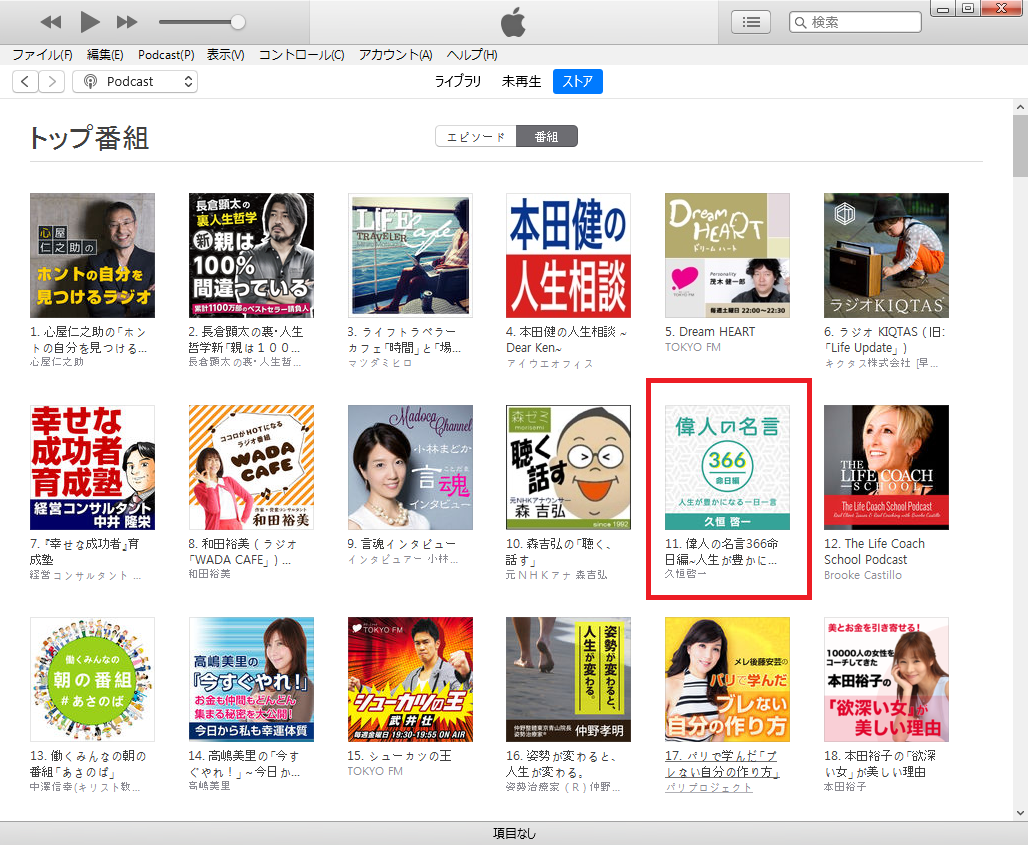Open the 幸せな成功者育成塾 artwork

coord(92,467)
